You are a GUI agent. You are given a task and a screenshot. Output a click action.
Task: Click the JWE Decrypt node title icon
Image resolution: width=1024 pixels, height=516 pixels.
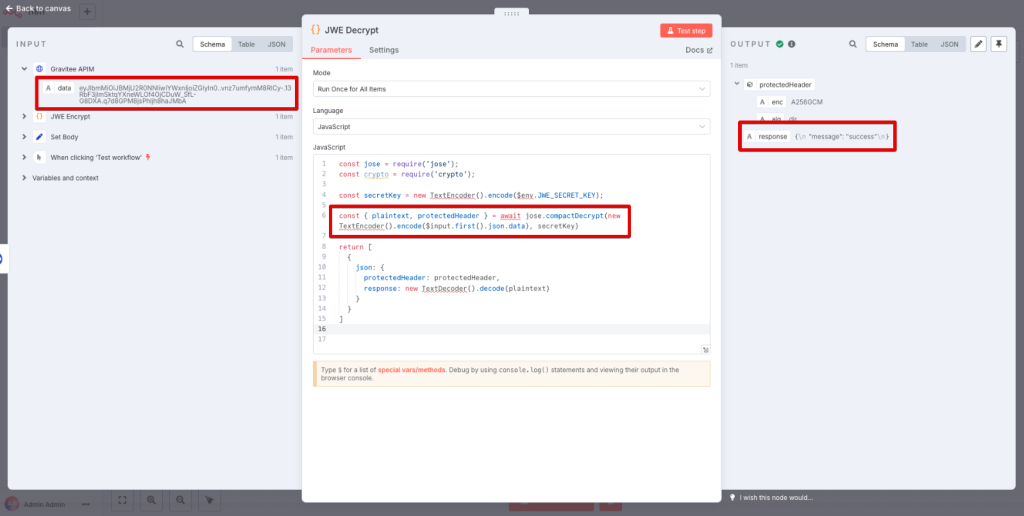(x=315, y=30)
